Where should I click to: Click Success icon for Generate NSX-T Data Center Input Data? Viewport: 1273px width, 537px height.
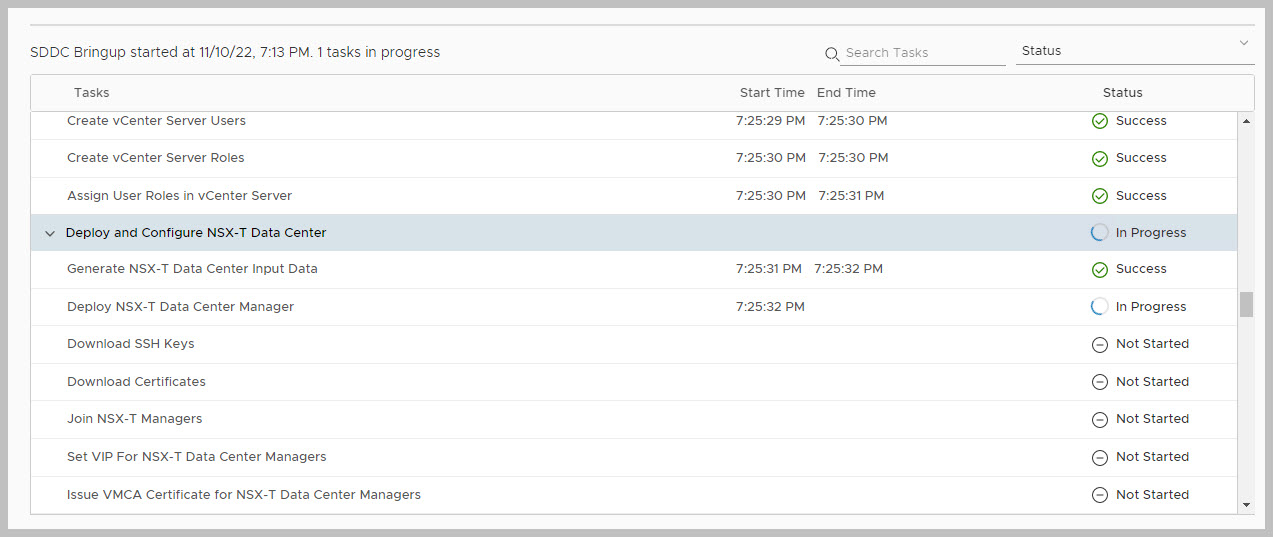point(1099,270)
